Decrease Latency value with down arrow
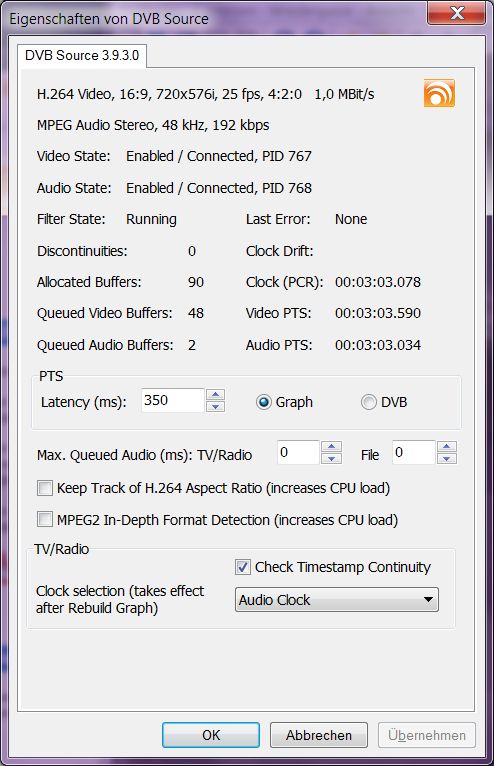 click(x=215, y=406)
